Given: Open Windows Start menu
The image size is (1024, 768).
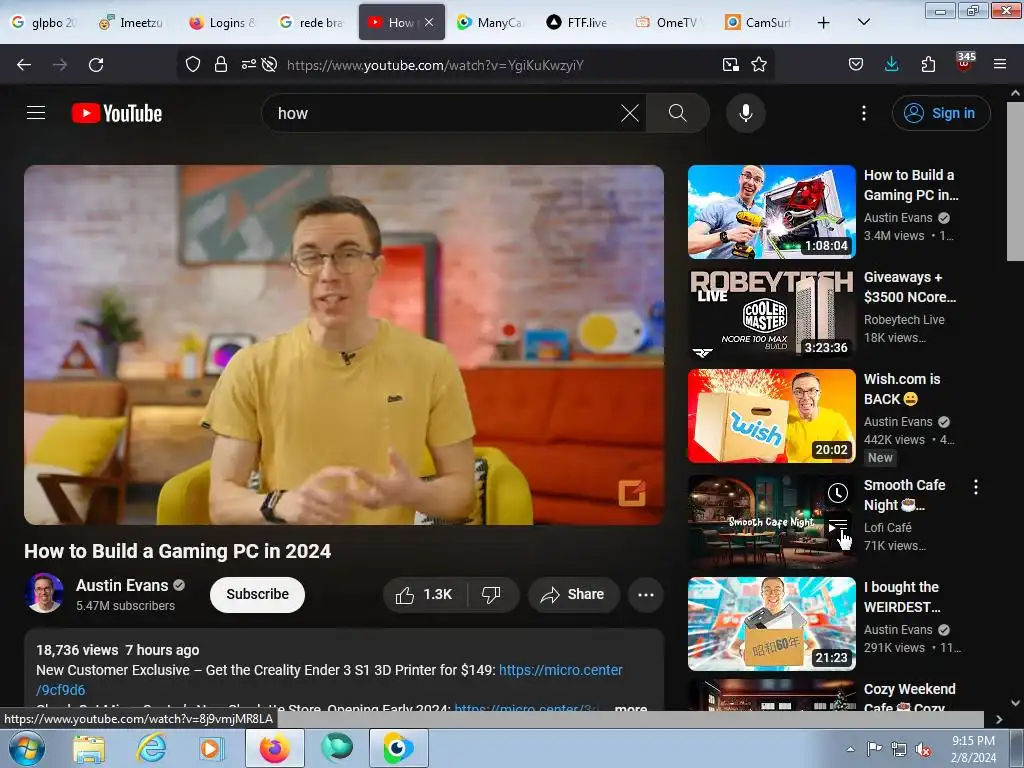Looking at the screenshot, I should coord(25,748).
